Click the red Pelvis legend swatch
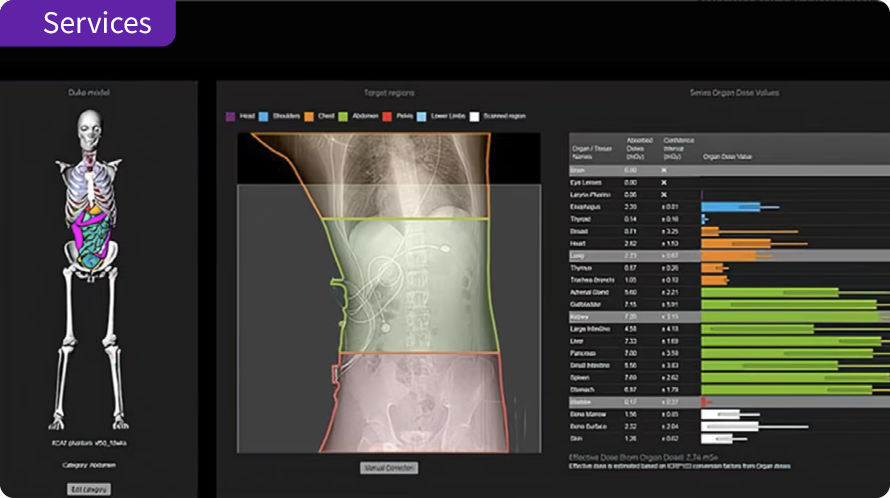 (387, 116)
